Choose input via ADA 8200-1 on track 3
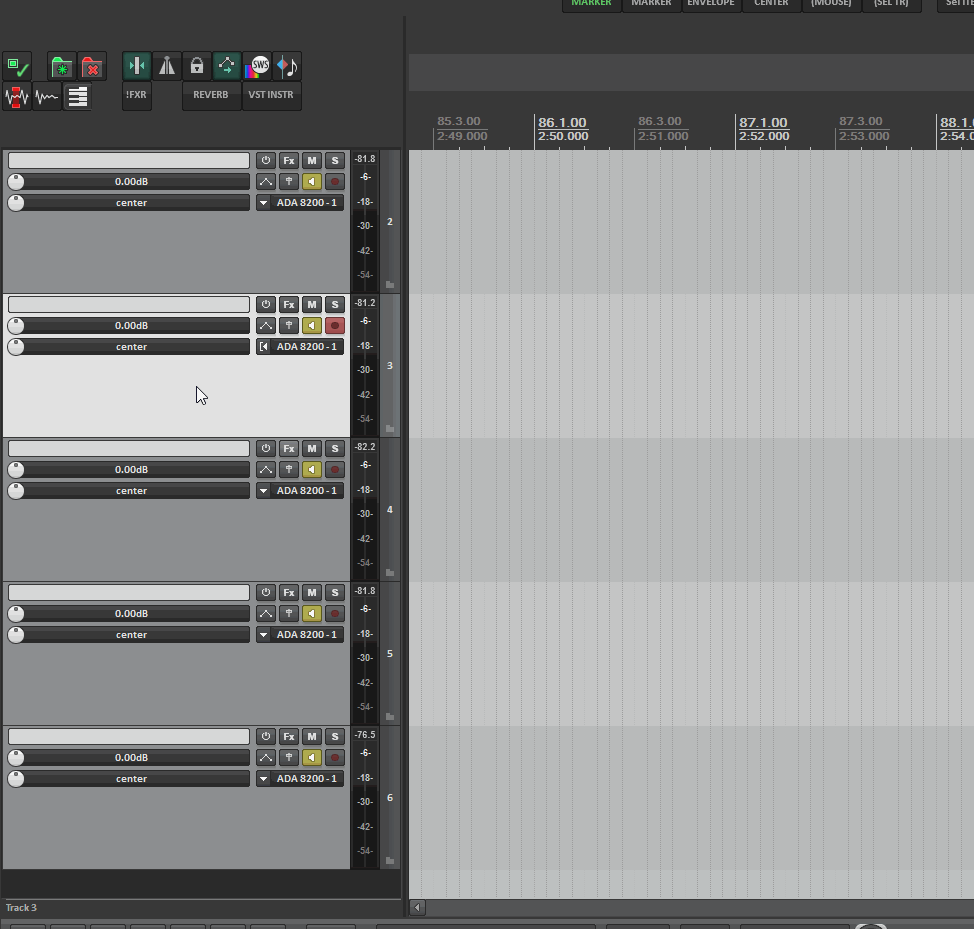974x929 pixels. coord(307,347)
